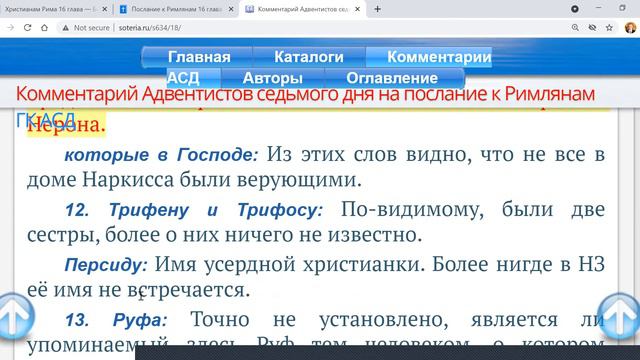
Task: Open the Авторы menu item
Action: [x=273, y=78]
